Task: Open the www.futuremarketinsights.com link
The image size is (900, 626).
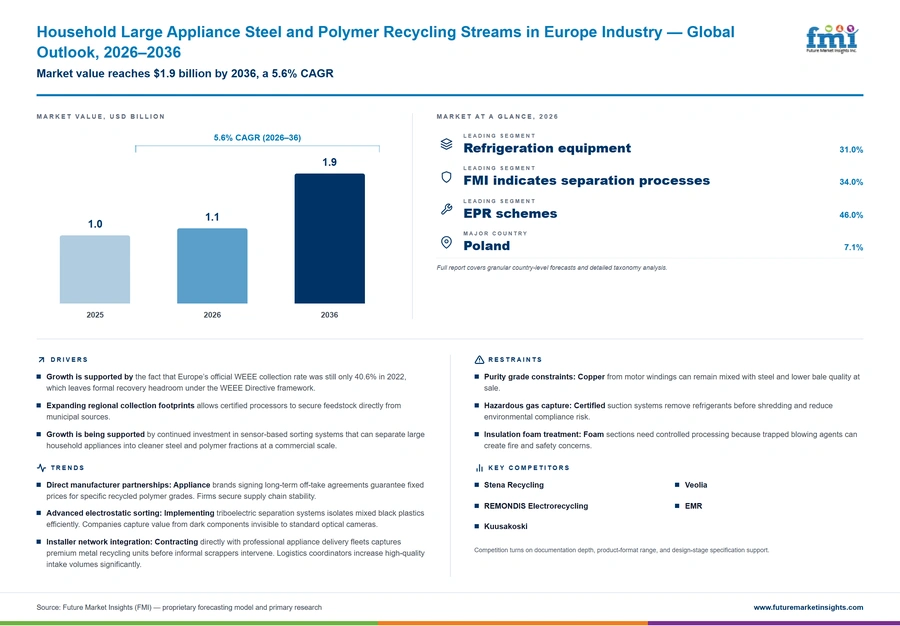Action: 808,607
